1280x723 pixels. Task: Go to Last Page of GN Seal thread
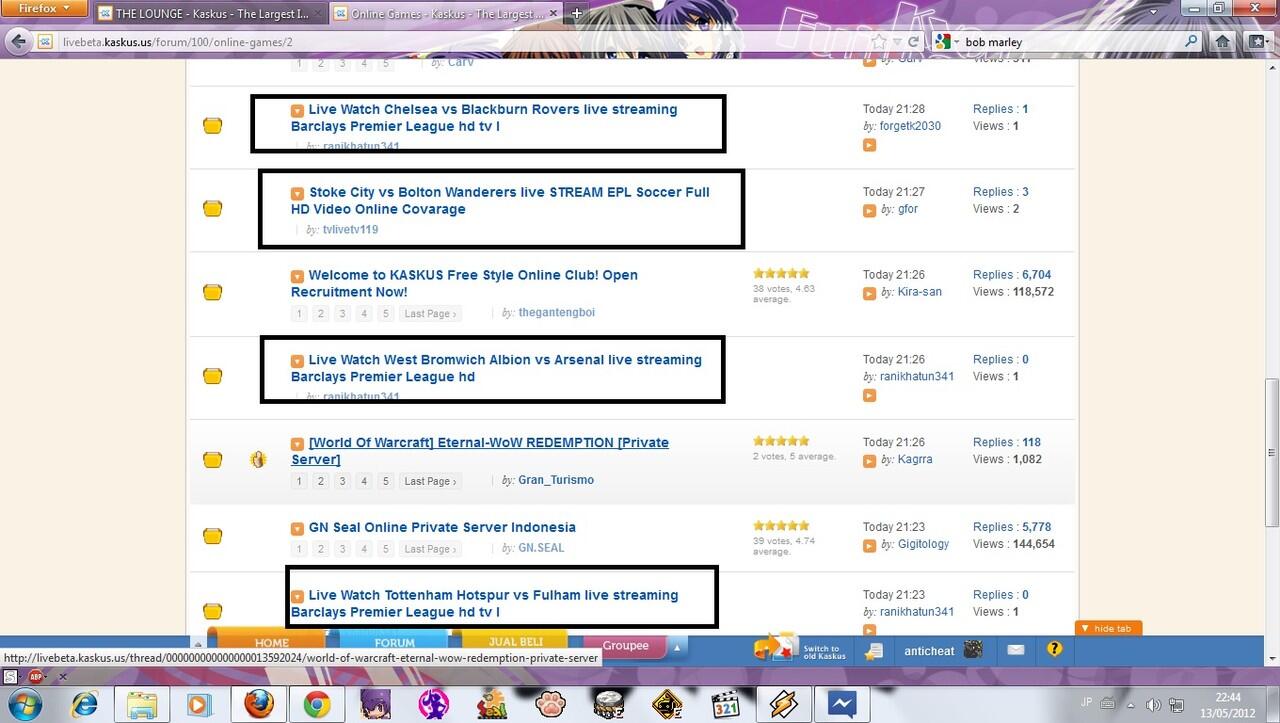click(430, 549)
